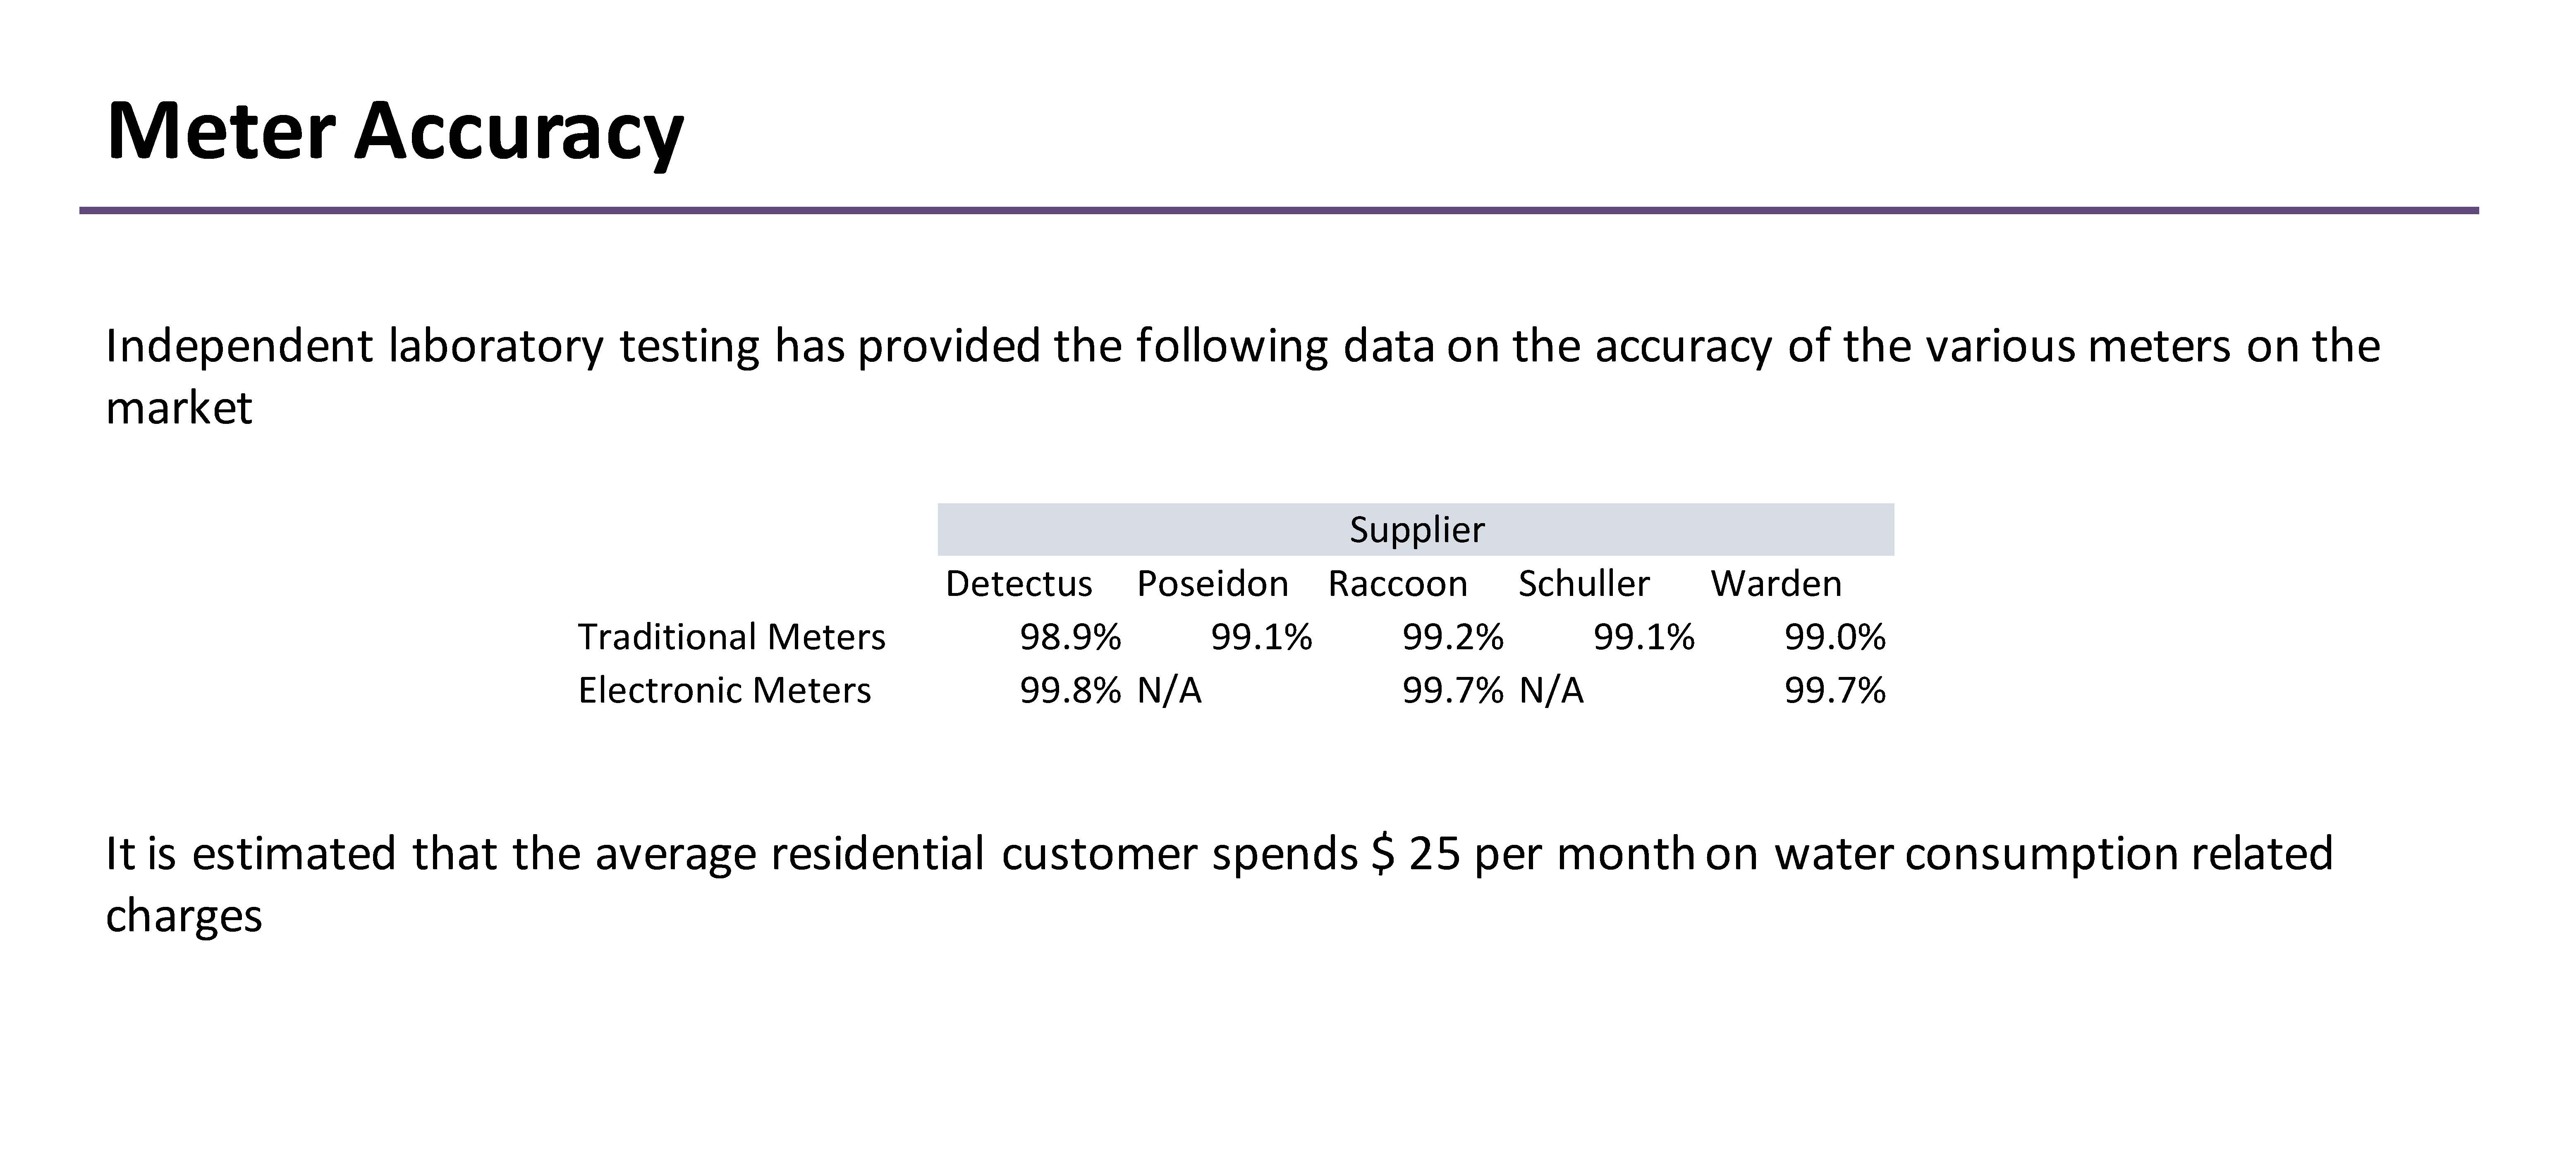Viewport: 2576px width, 1167px height.
Task: Click the 99.0% Warden traditional value
Action: (x=1834, y=637)
